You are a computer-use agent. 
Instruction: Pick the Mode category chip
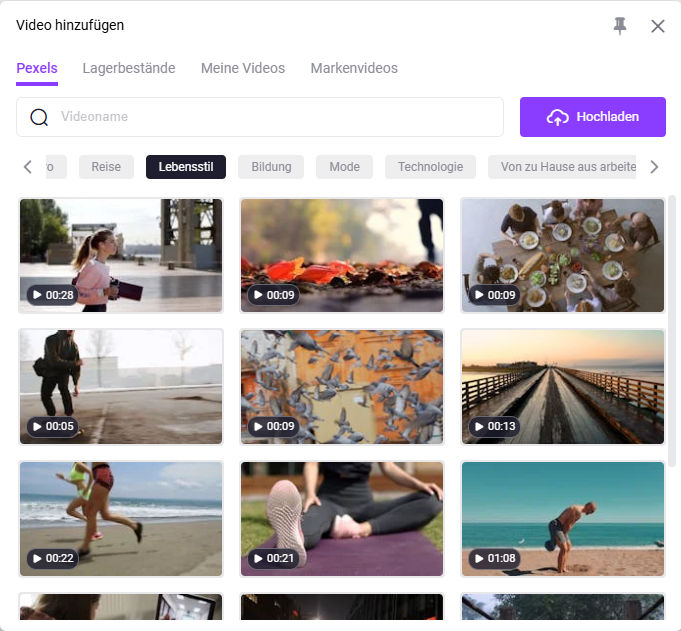click(x=344, y=167)
